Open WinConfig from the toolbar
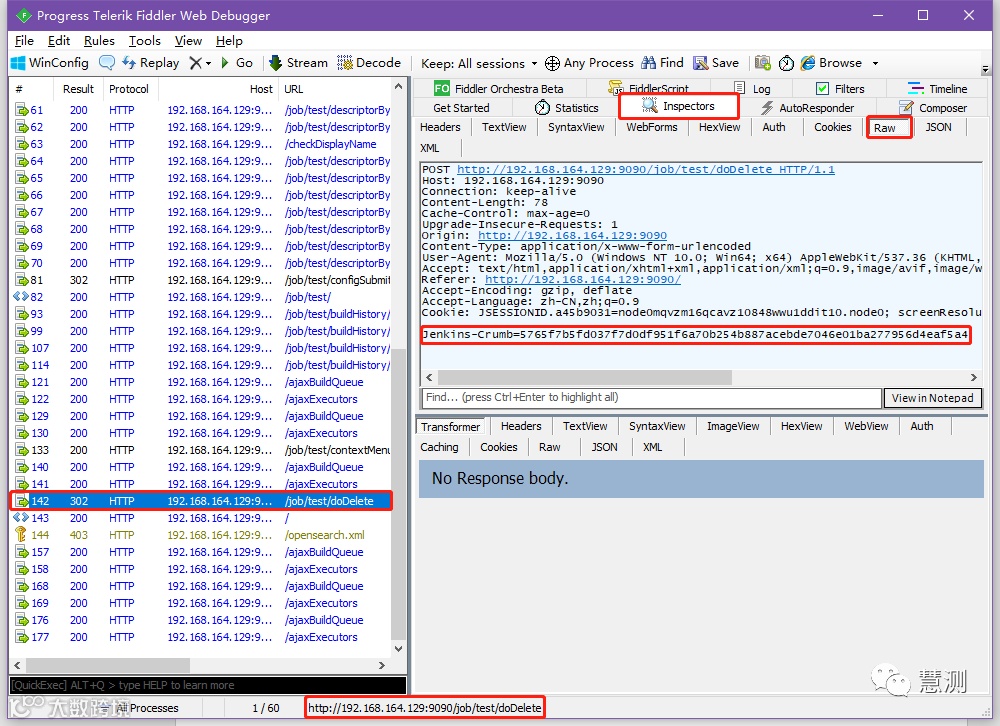The height and width of the screenshot is (726, 1000). coord(50,63)
